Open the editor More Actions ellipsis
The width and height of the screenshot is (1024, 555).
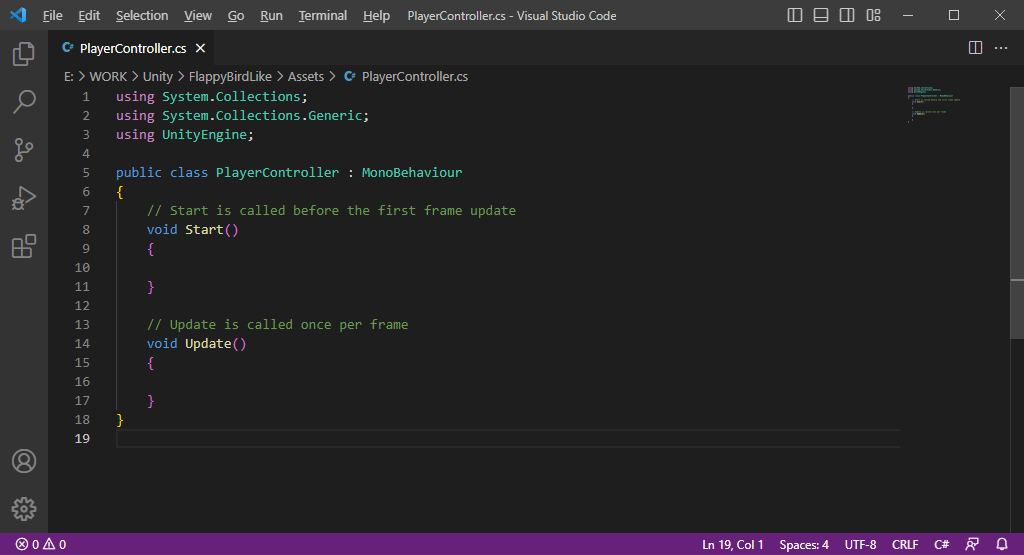[1000, 48]
